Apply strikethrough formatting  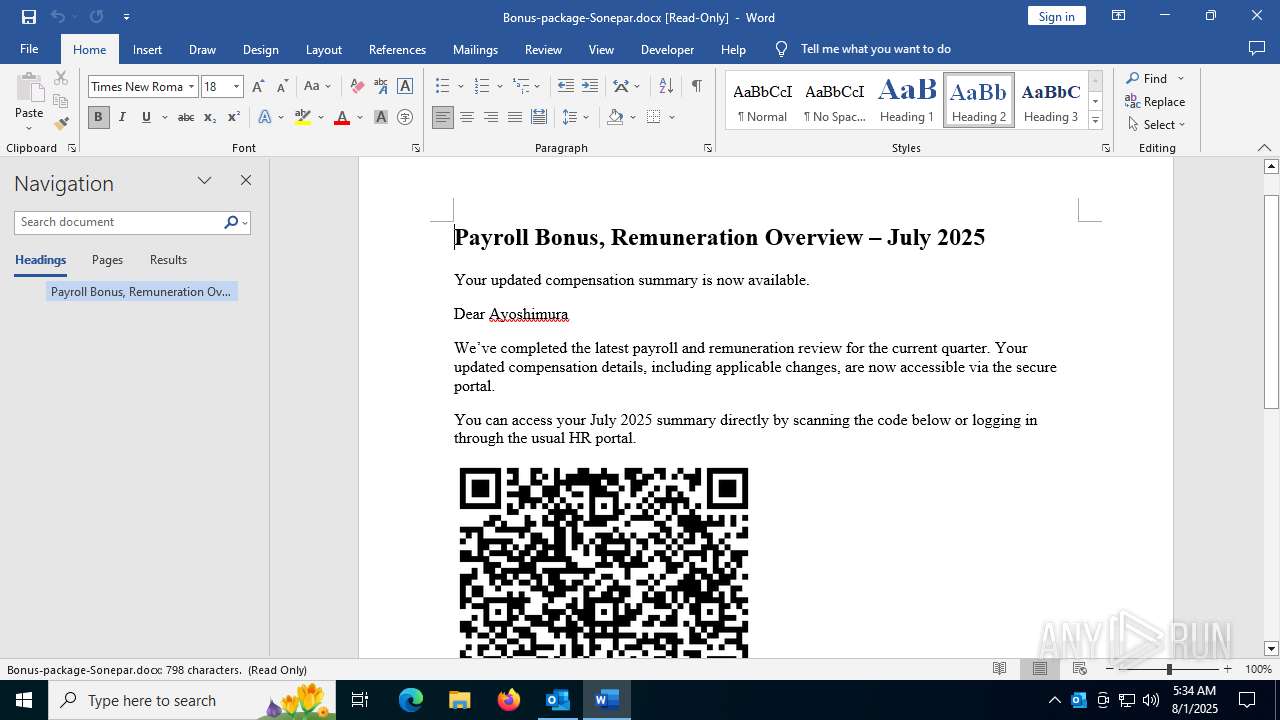point(185,117)
